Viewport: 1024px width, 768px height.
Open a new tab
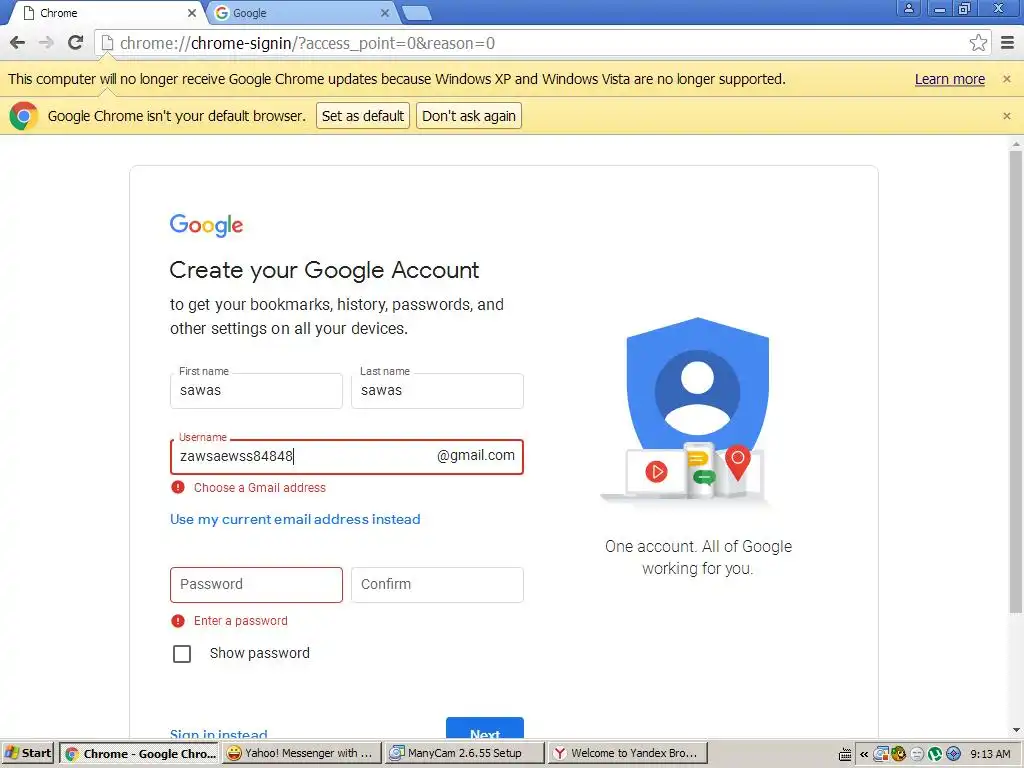click(x=416, y=13)
